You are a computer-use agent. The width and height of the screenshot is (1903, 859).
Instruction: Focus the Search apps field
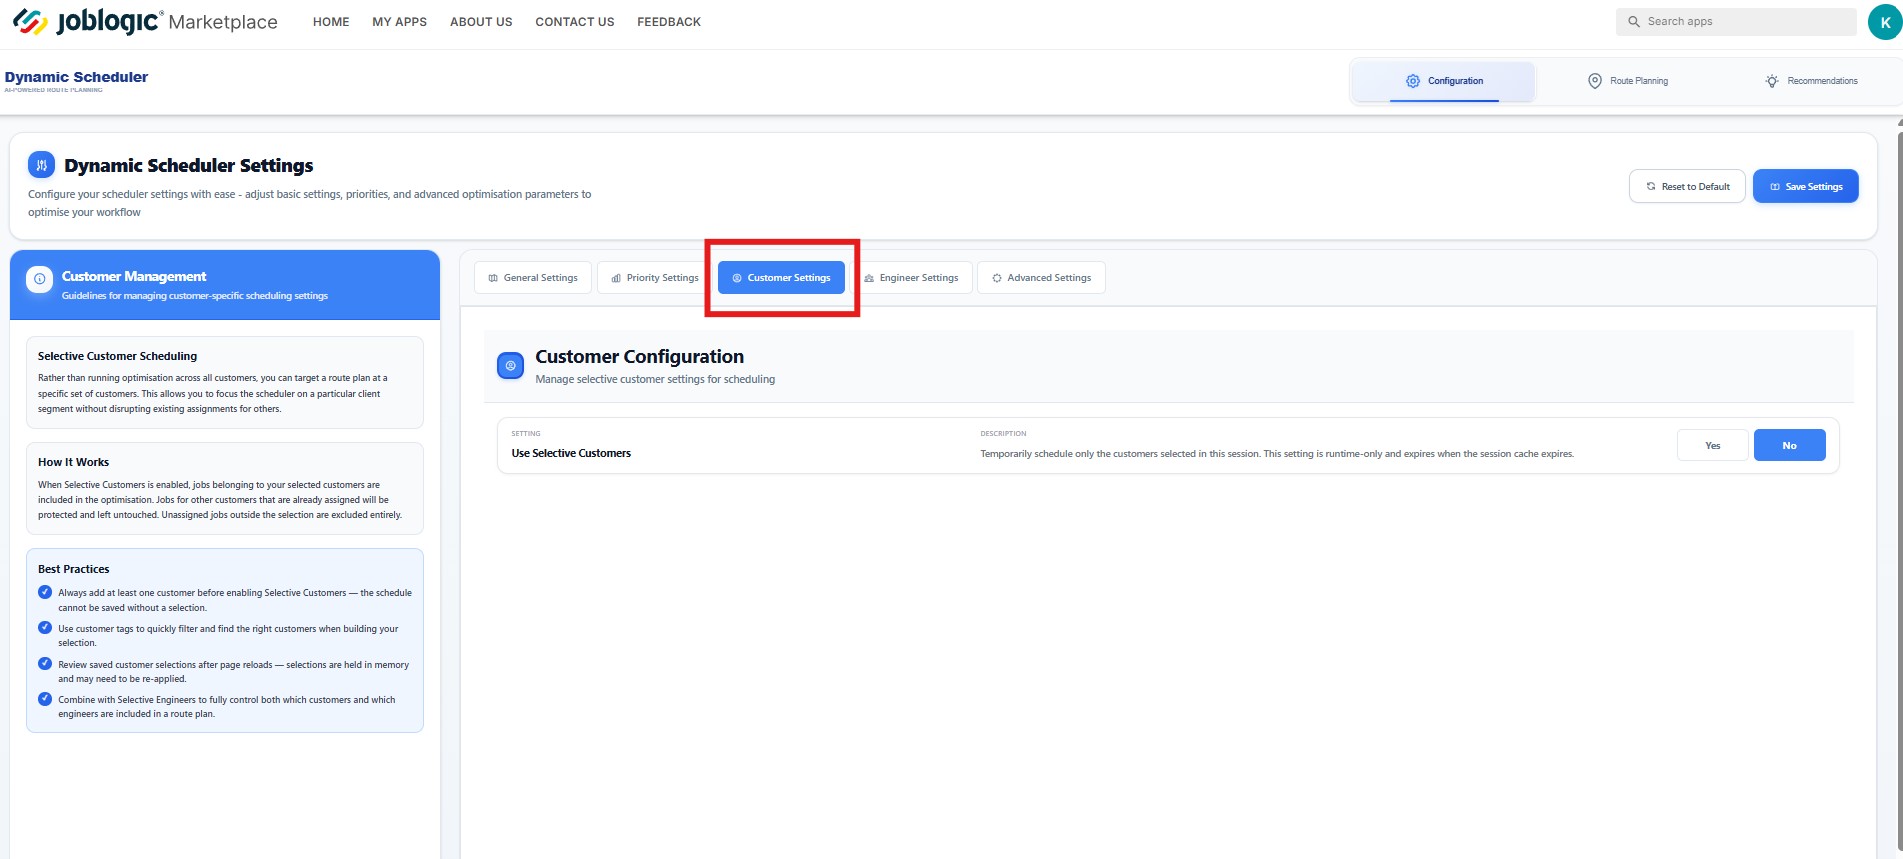pyautogui.click(x=1736, y=21)
